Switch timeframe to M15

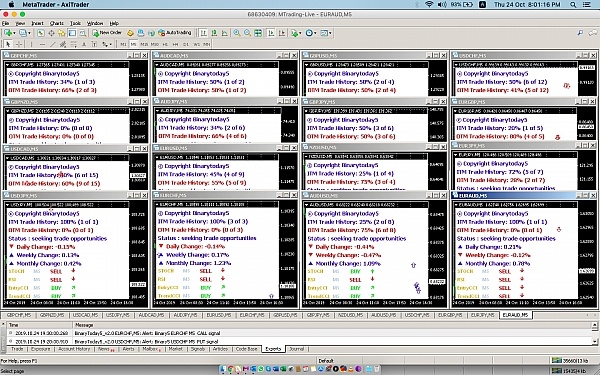coord(144,44)
